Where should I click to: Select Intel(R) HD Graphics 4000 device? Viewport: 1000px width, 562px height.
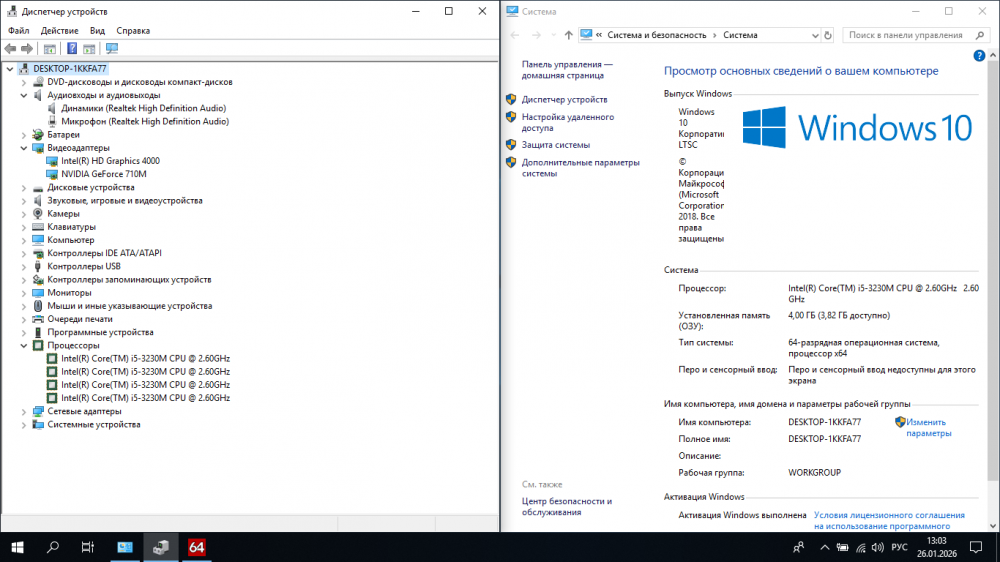pos(110,161)
